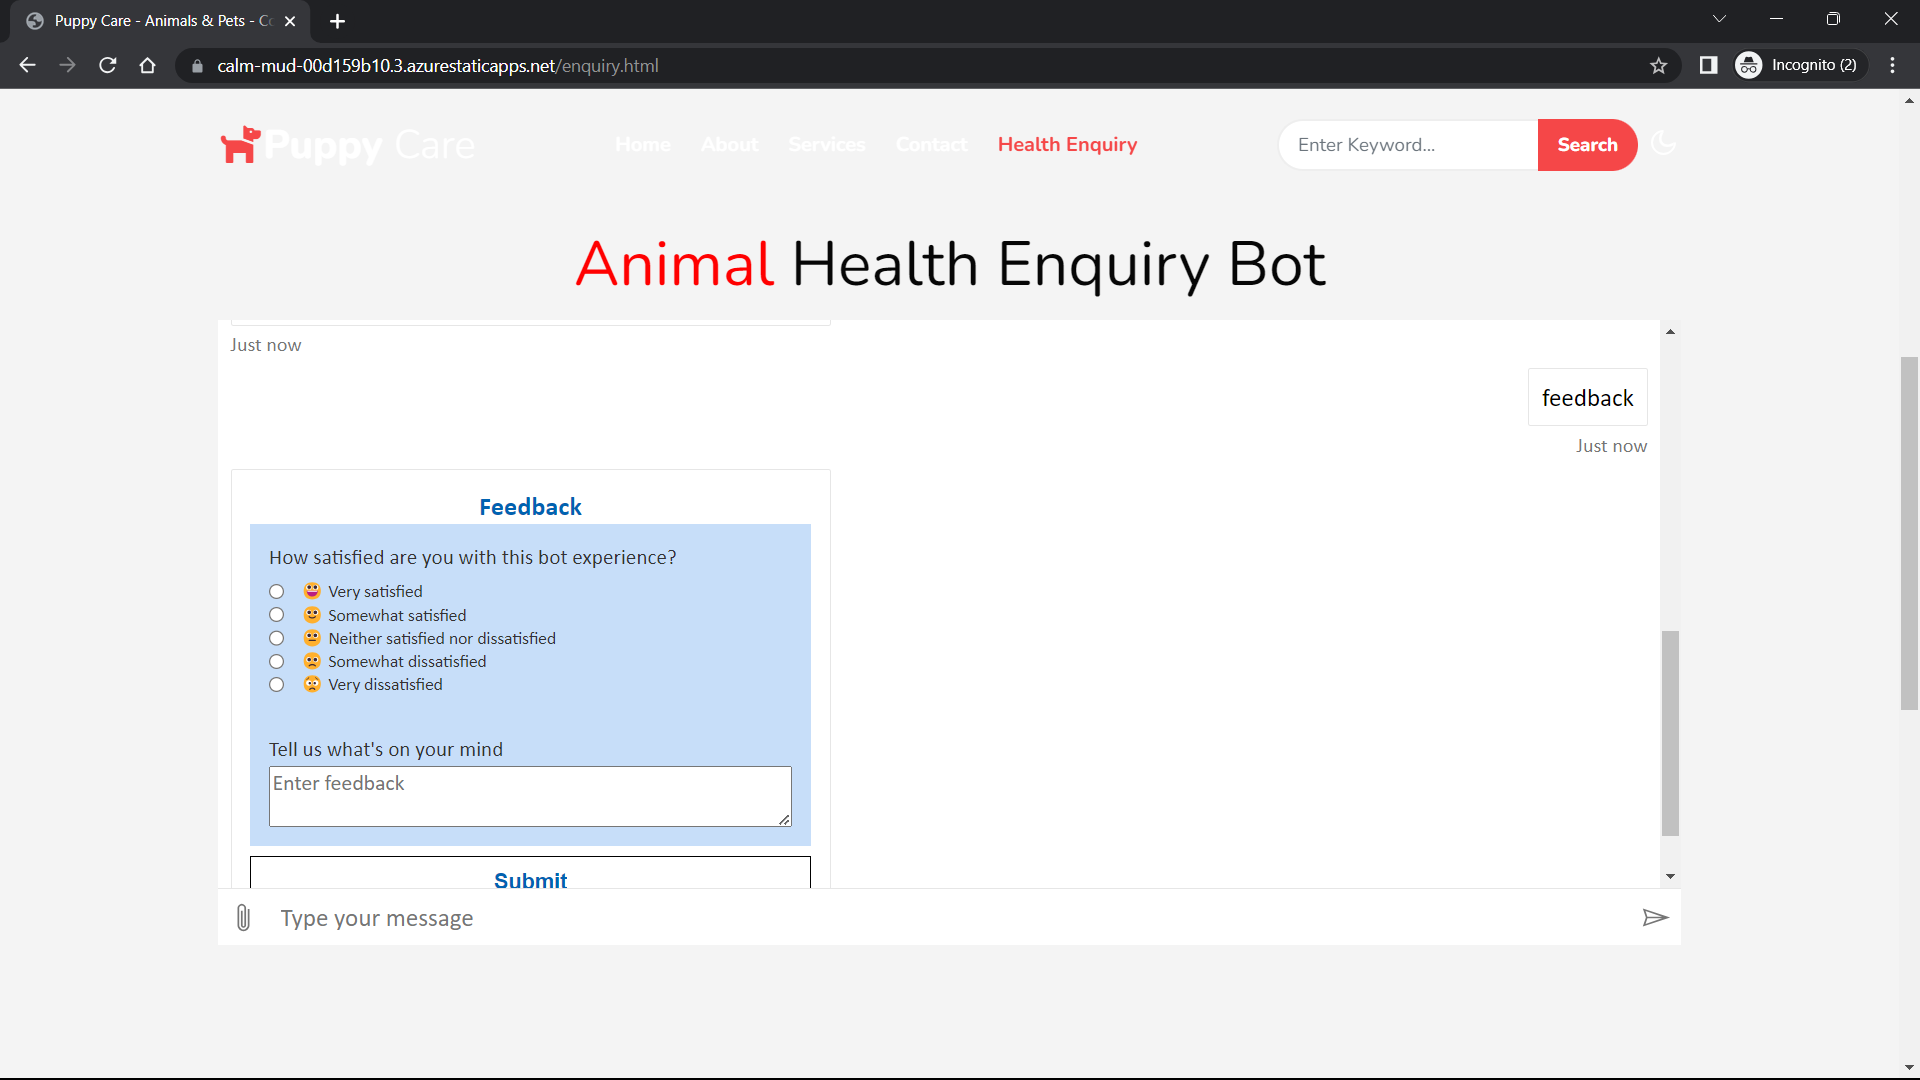Screen dimensions: 1920x1080
Task: Bookmark the page with the star icon
Action: pyautogui.click(x=1659, y=65)
